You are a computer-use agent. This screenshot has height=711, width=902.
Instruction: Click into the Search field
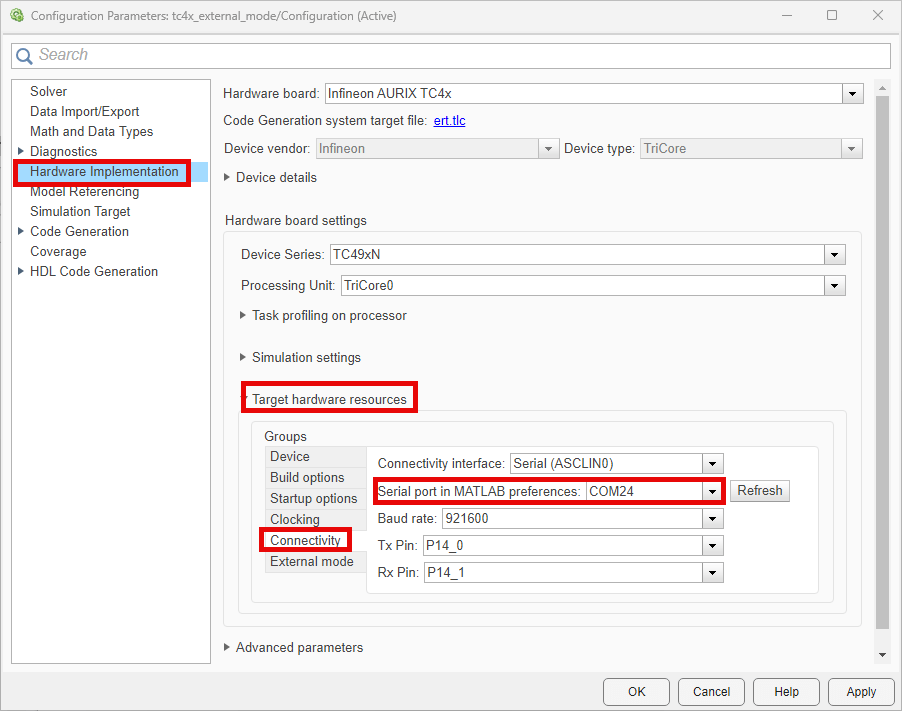(460, 56)
